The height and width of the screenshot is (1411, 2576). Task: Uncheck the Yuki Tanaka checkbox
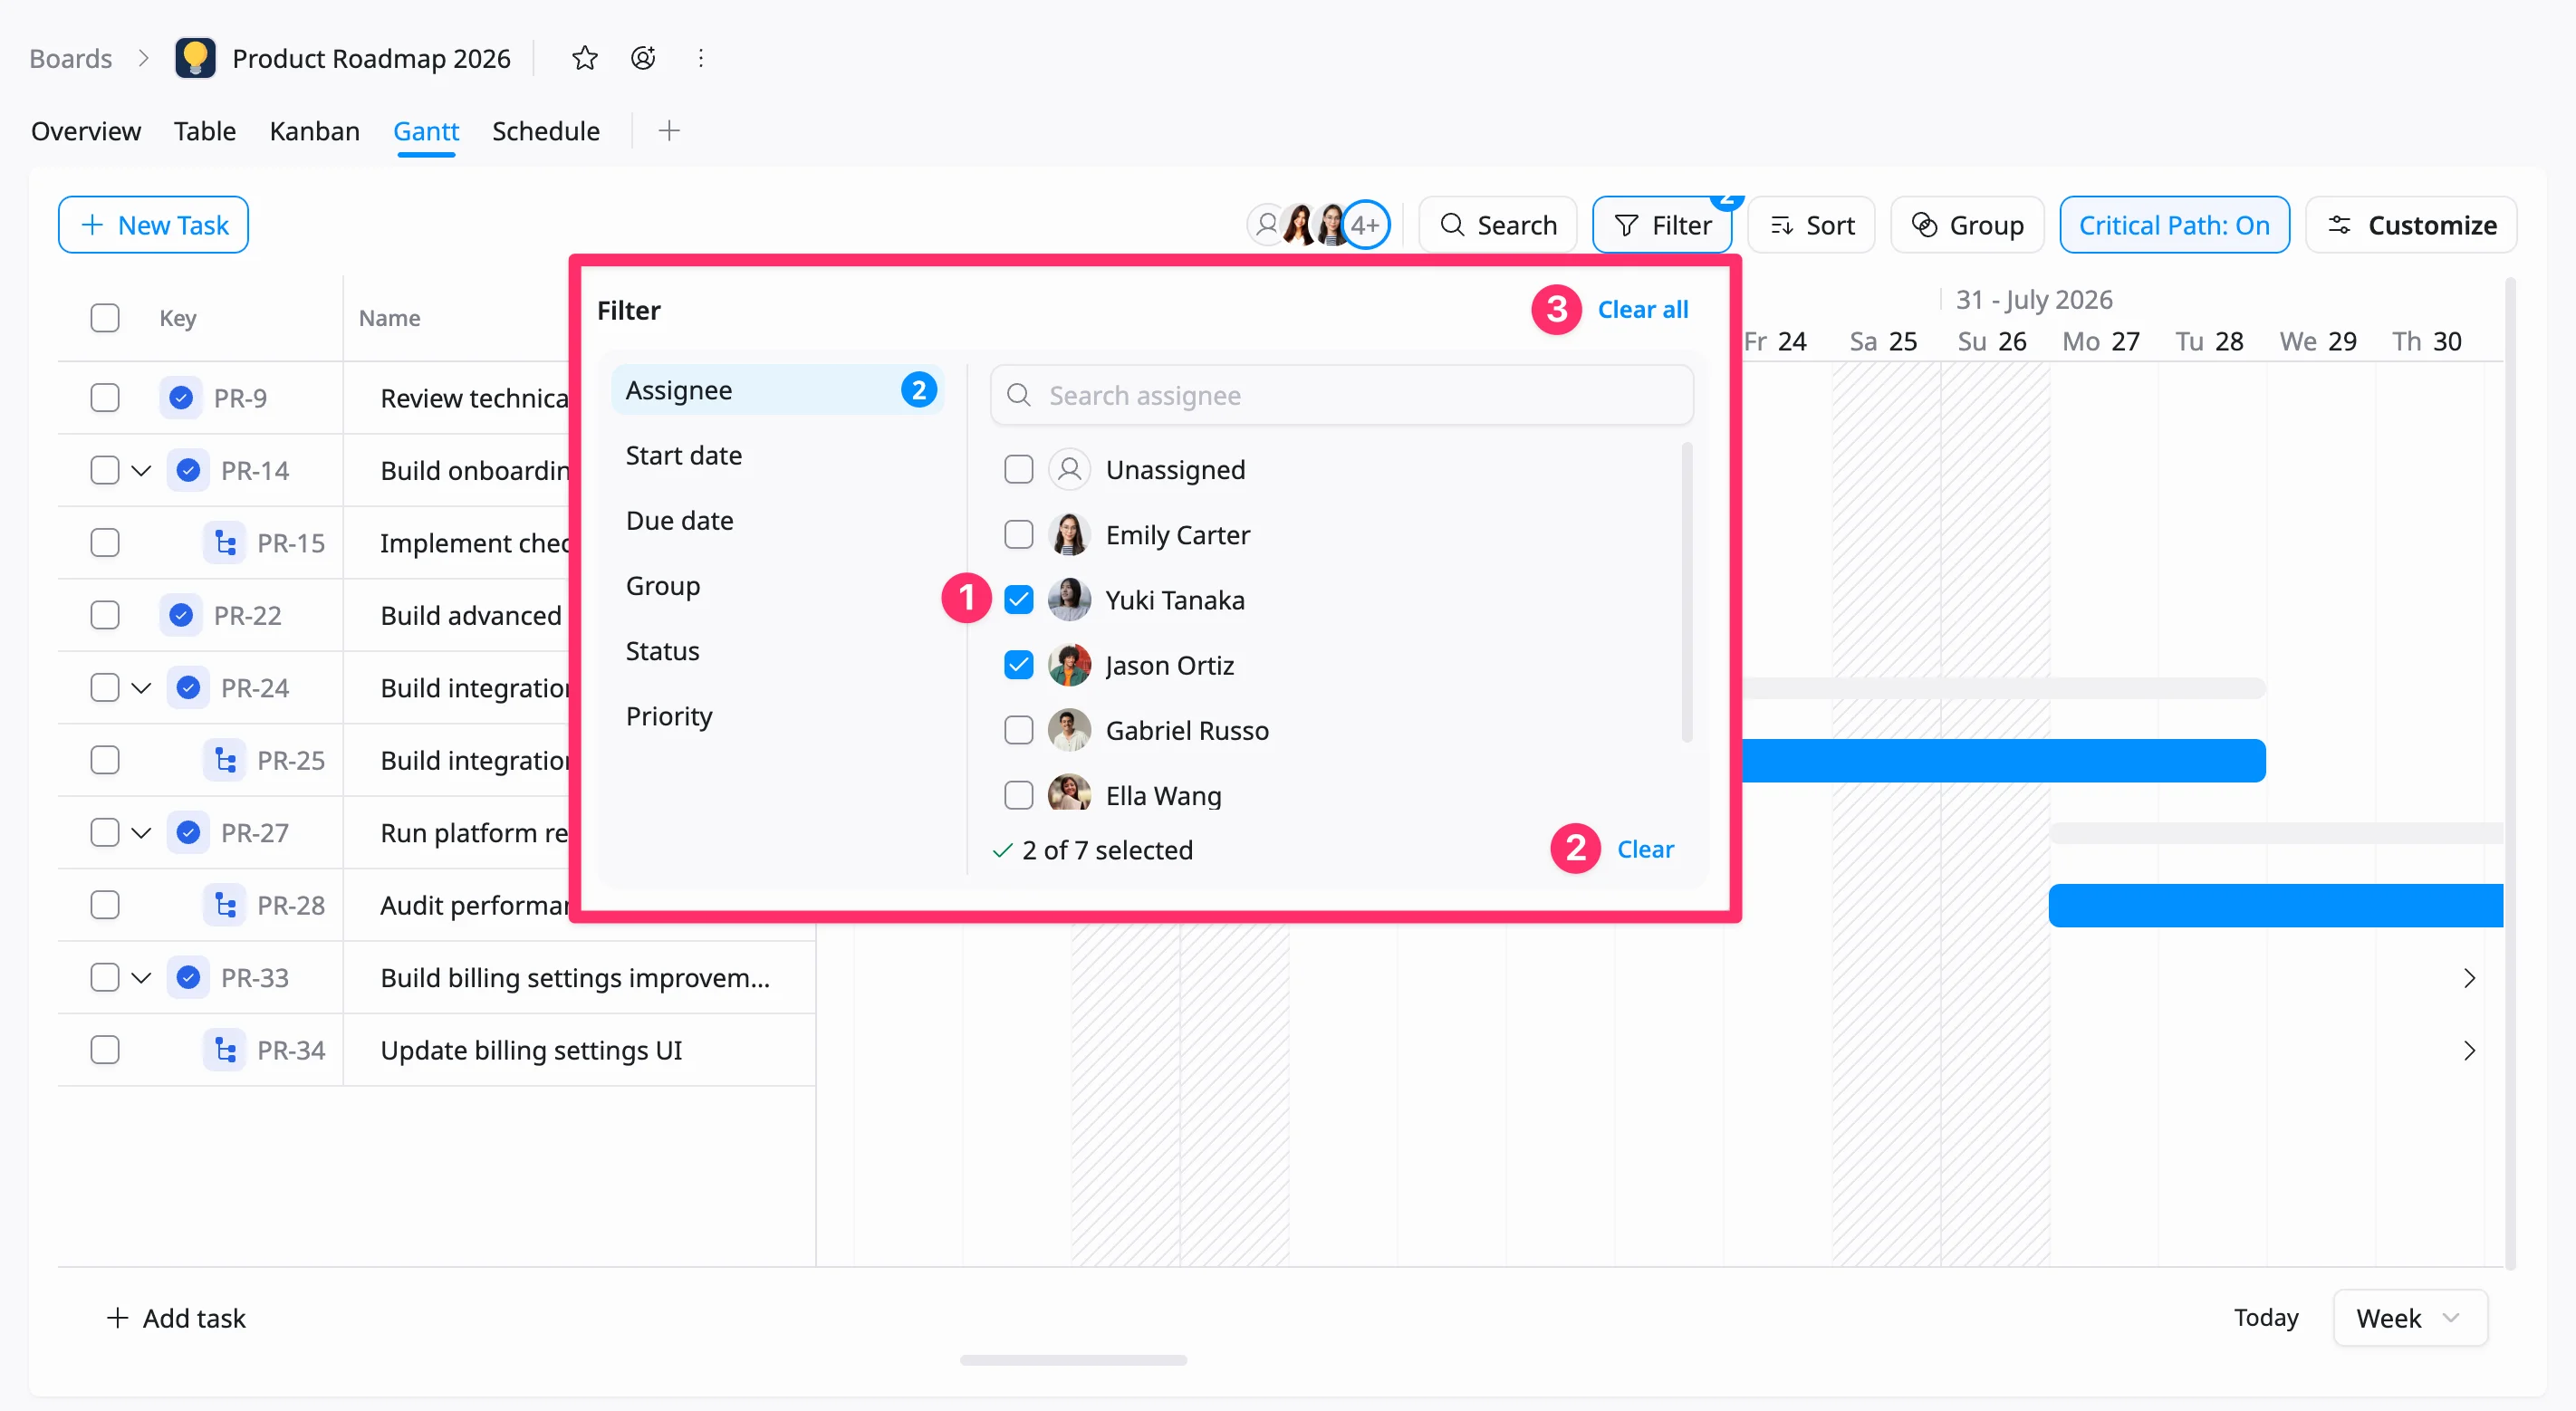1018,600
